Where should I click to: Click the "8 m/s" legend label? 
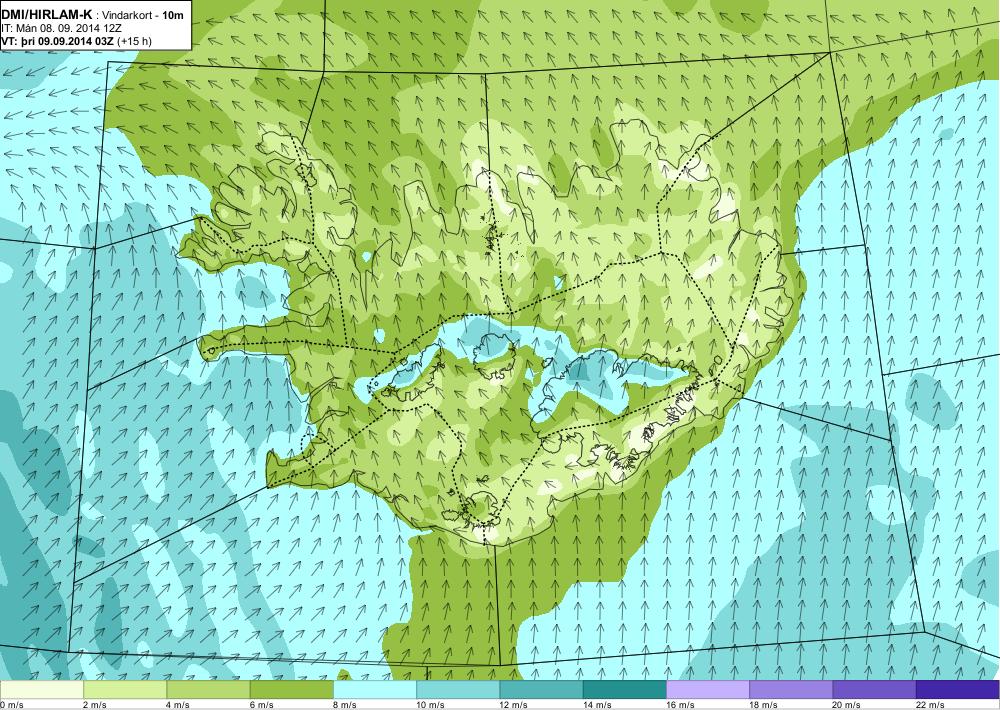(346, 705)
